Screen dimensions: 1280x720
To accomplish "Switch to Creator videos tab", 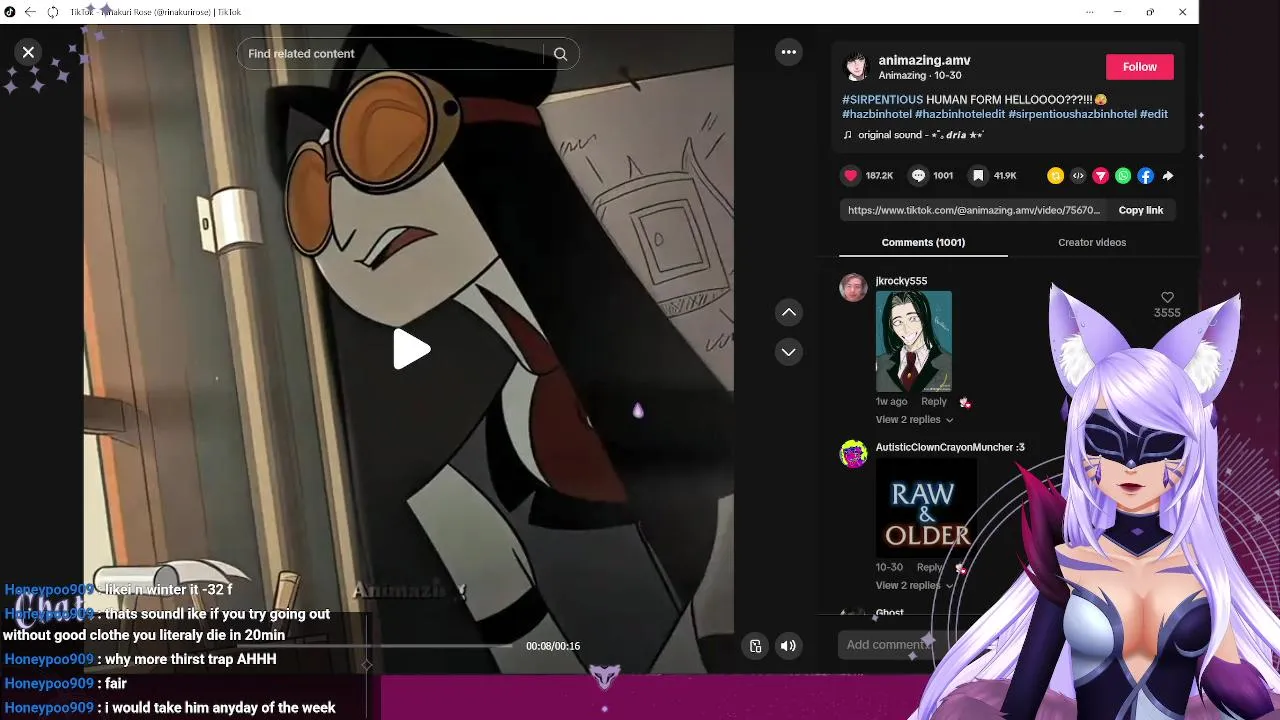I will point(1092,242).
